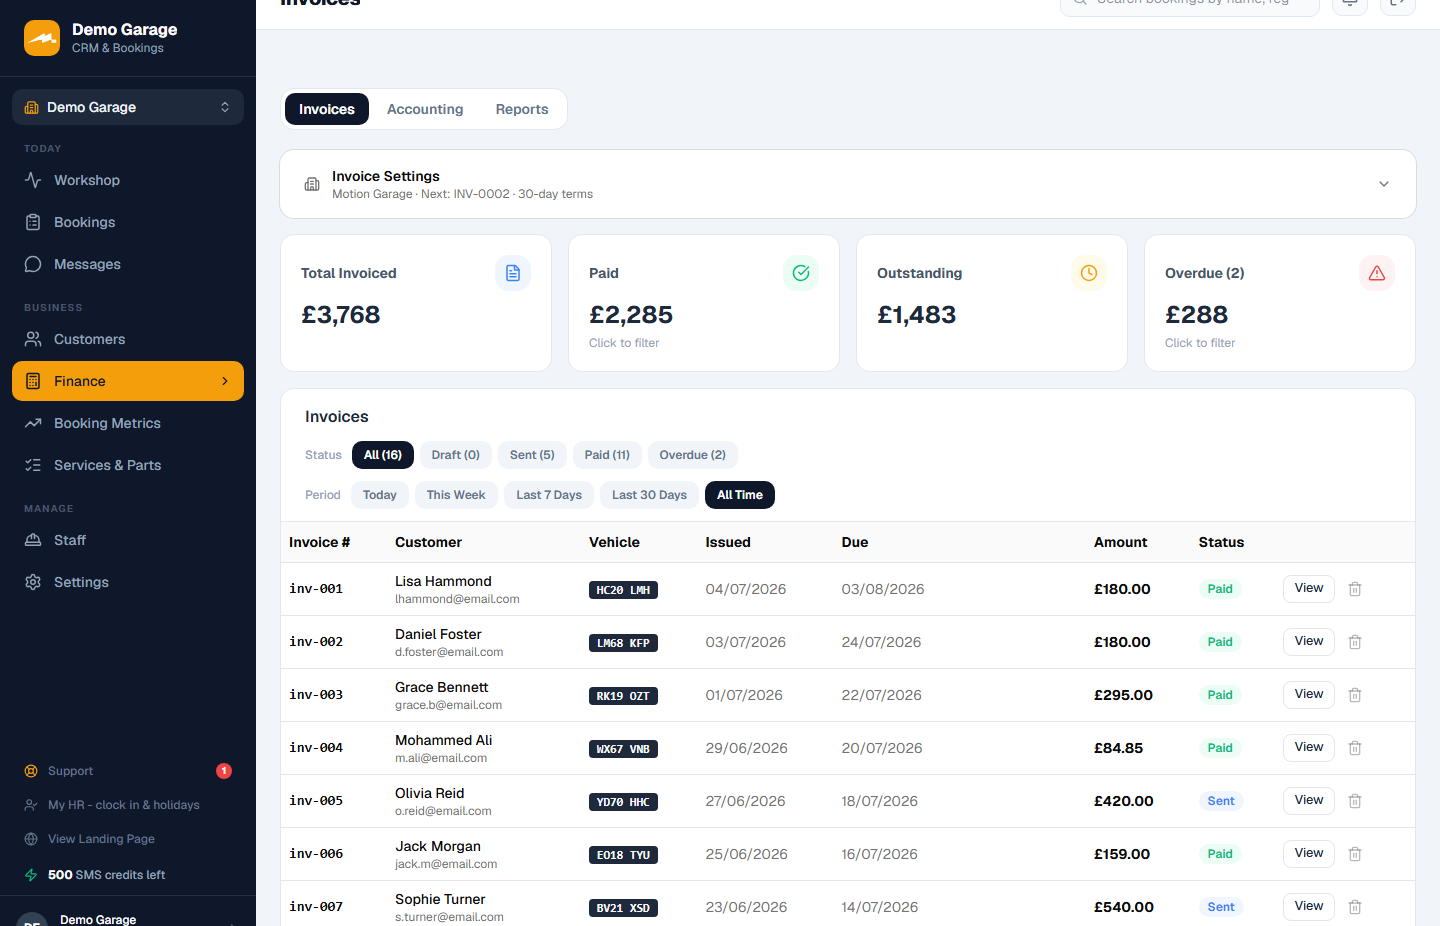View invoice inv-001
The image size is (1440, 926).
tap(1309, 589)
